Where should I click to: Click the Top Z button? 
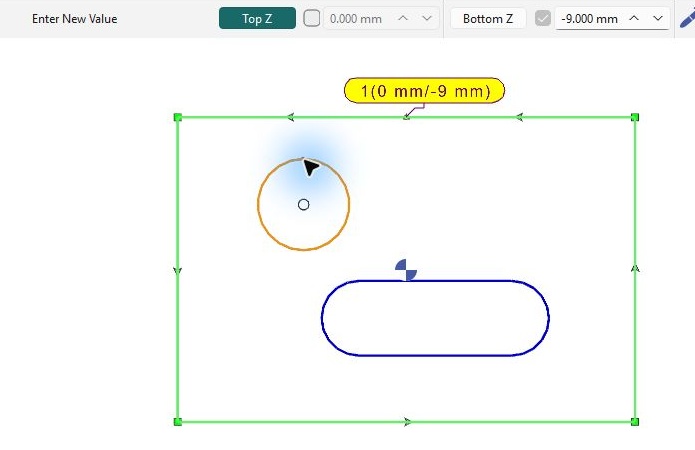257,18
